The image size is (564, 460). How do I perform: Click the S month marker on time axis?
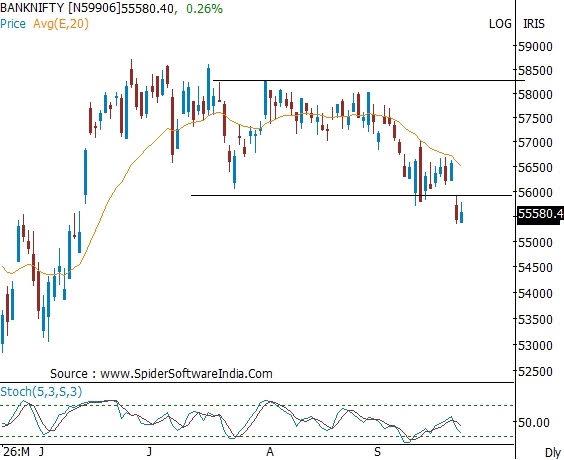377,452
